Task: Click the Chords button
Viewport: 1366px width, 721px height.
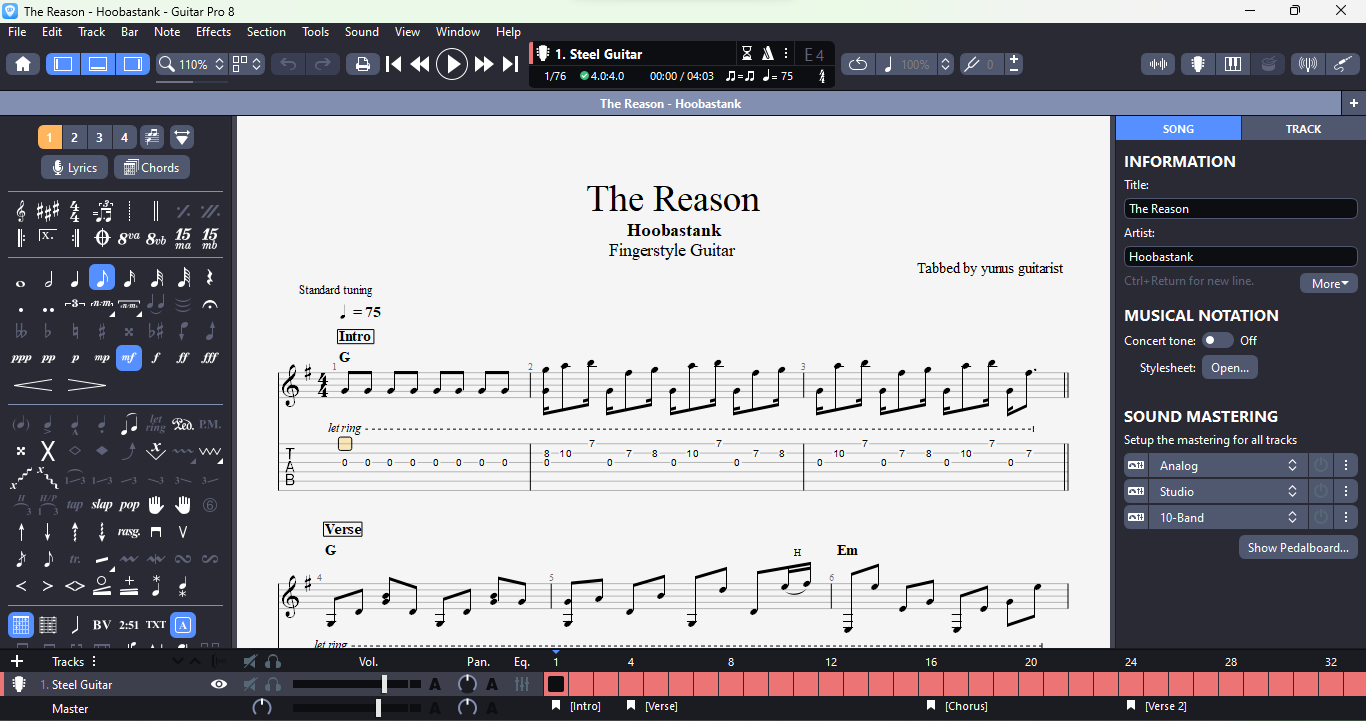Action: coord(152,168)
